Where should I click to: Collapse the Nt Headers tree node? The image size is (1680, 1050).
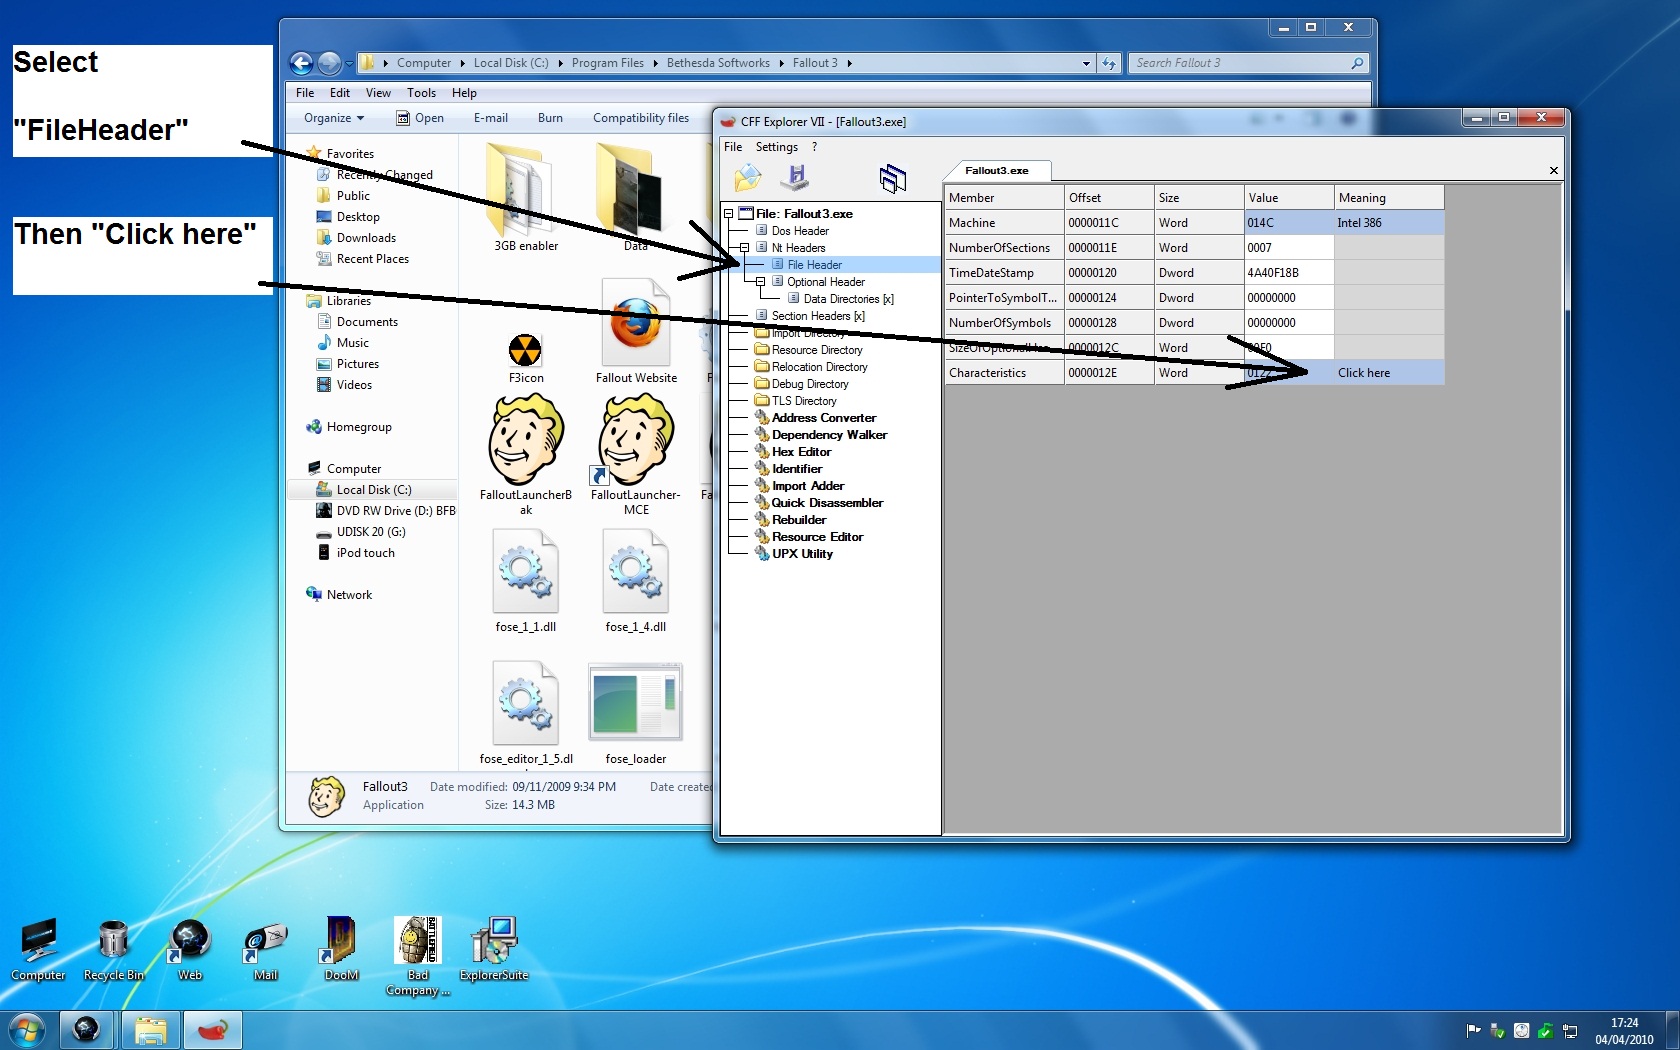[x=744, y=248]
